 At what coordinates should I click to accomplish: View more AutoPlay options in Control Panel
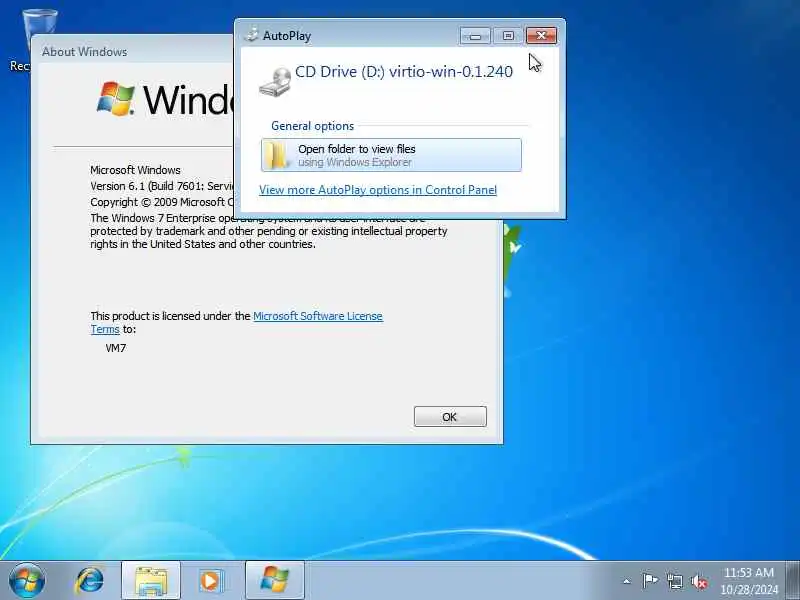click(378, 190)
